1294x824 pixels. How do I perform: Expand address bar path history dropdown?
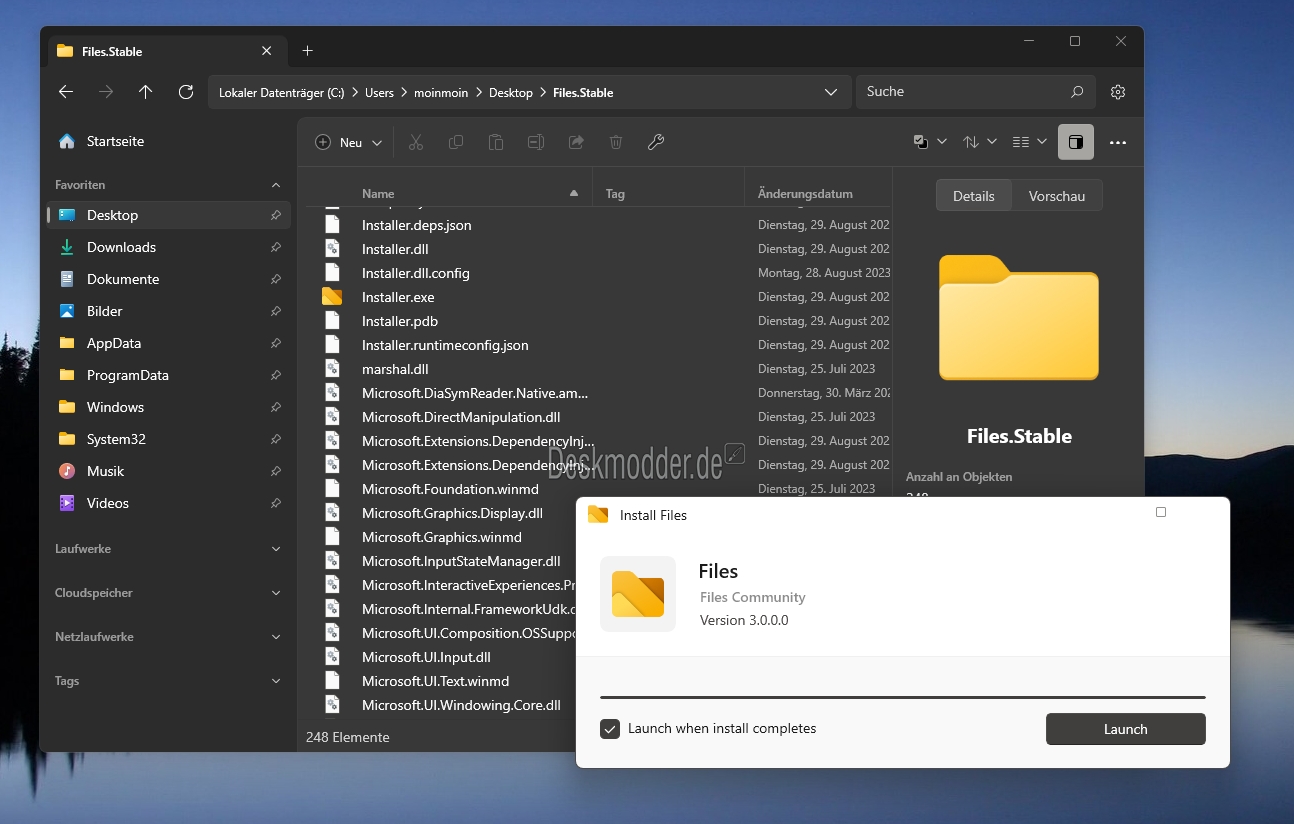(x=831, y=92)
